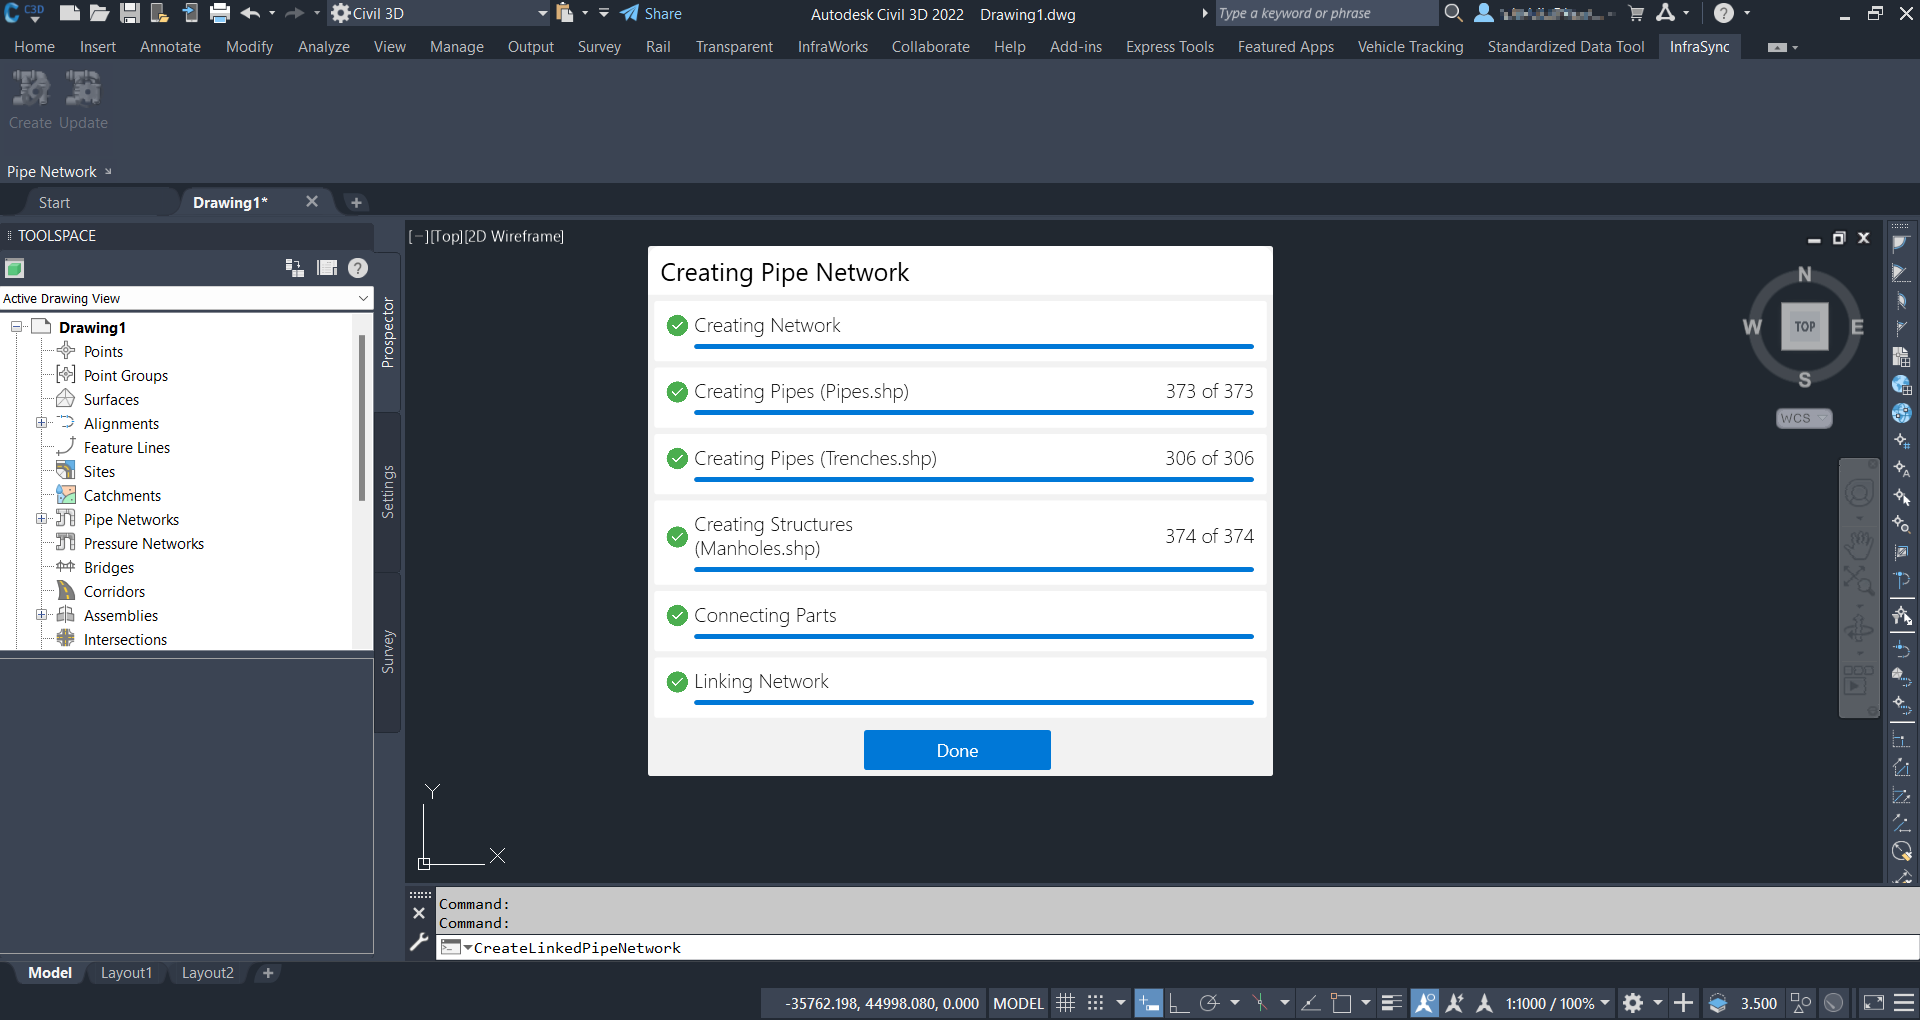Expand the Assemblies tree node

coord(41,615)
